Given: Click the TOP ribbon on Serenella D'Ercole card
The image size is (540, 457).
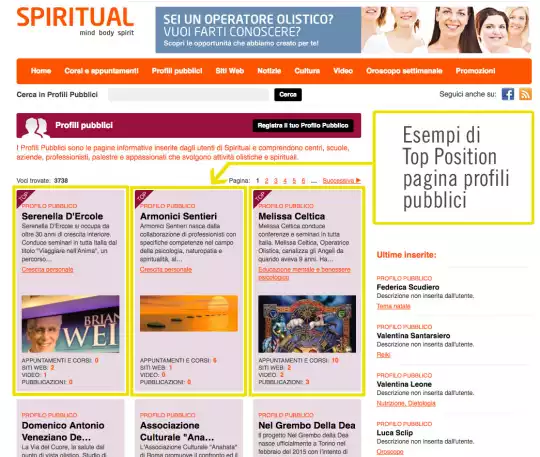Looking at the screenshot, I should 23,197.
